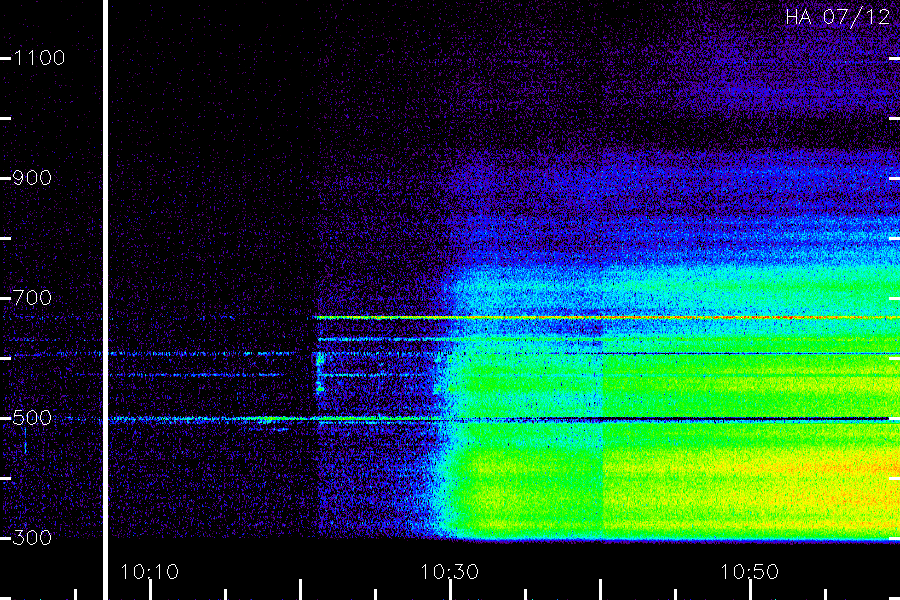Click the 300 frequency axis label
900x600 pixels.
[x=32, y=538]
